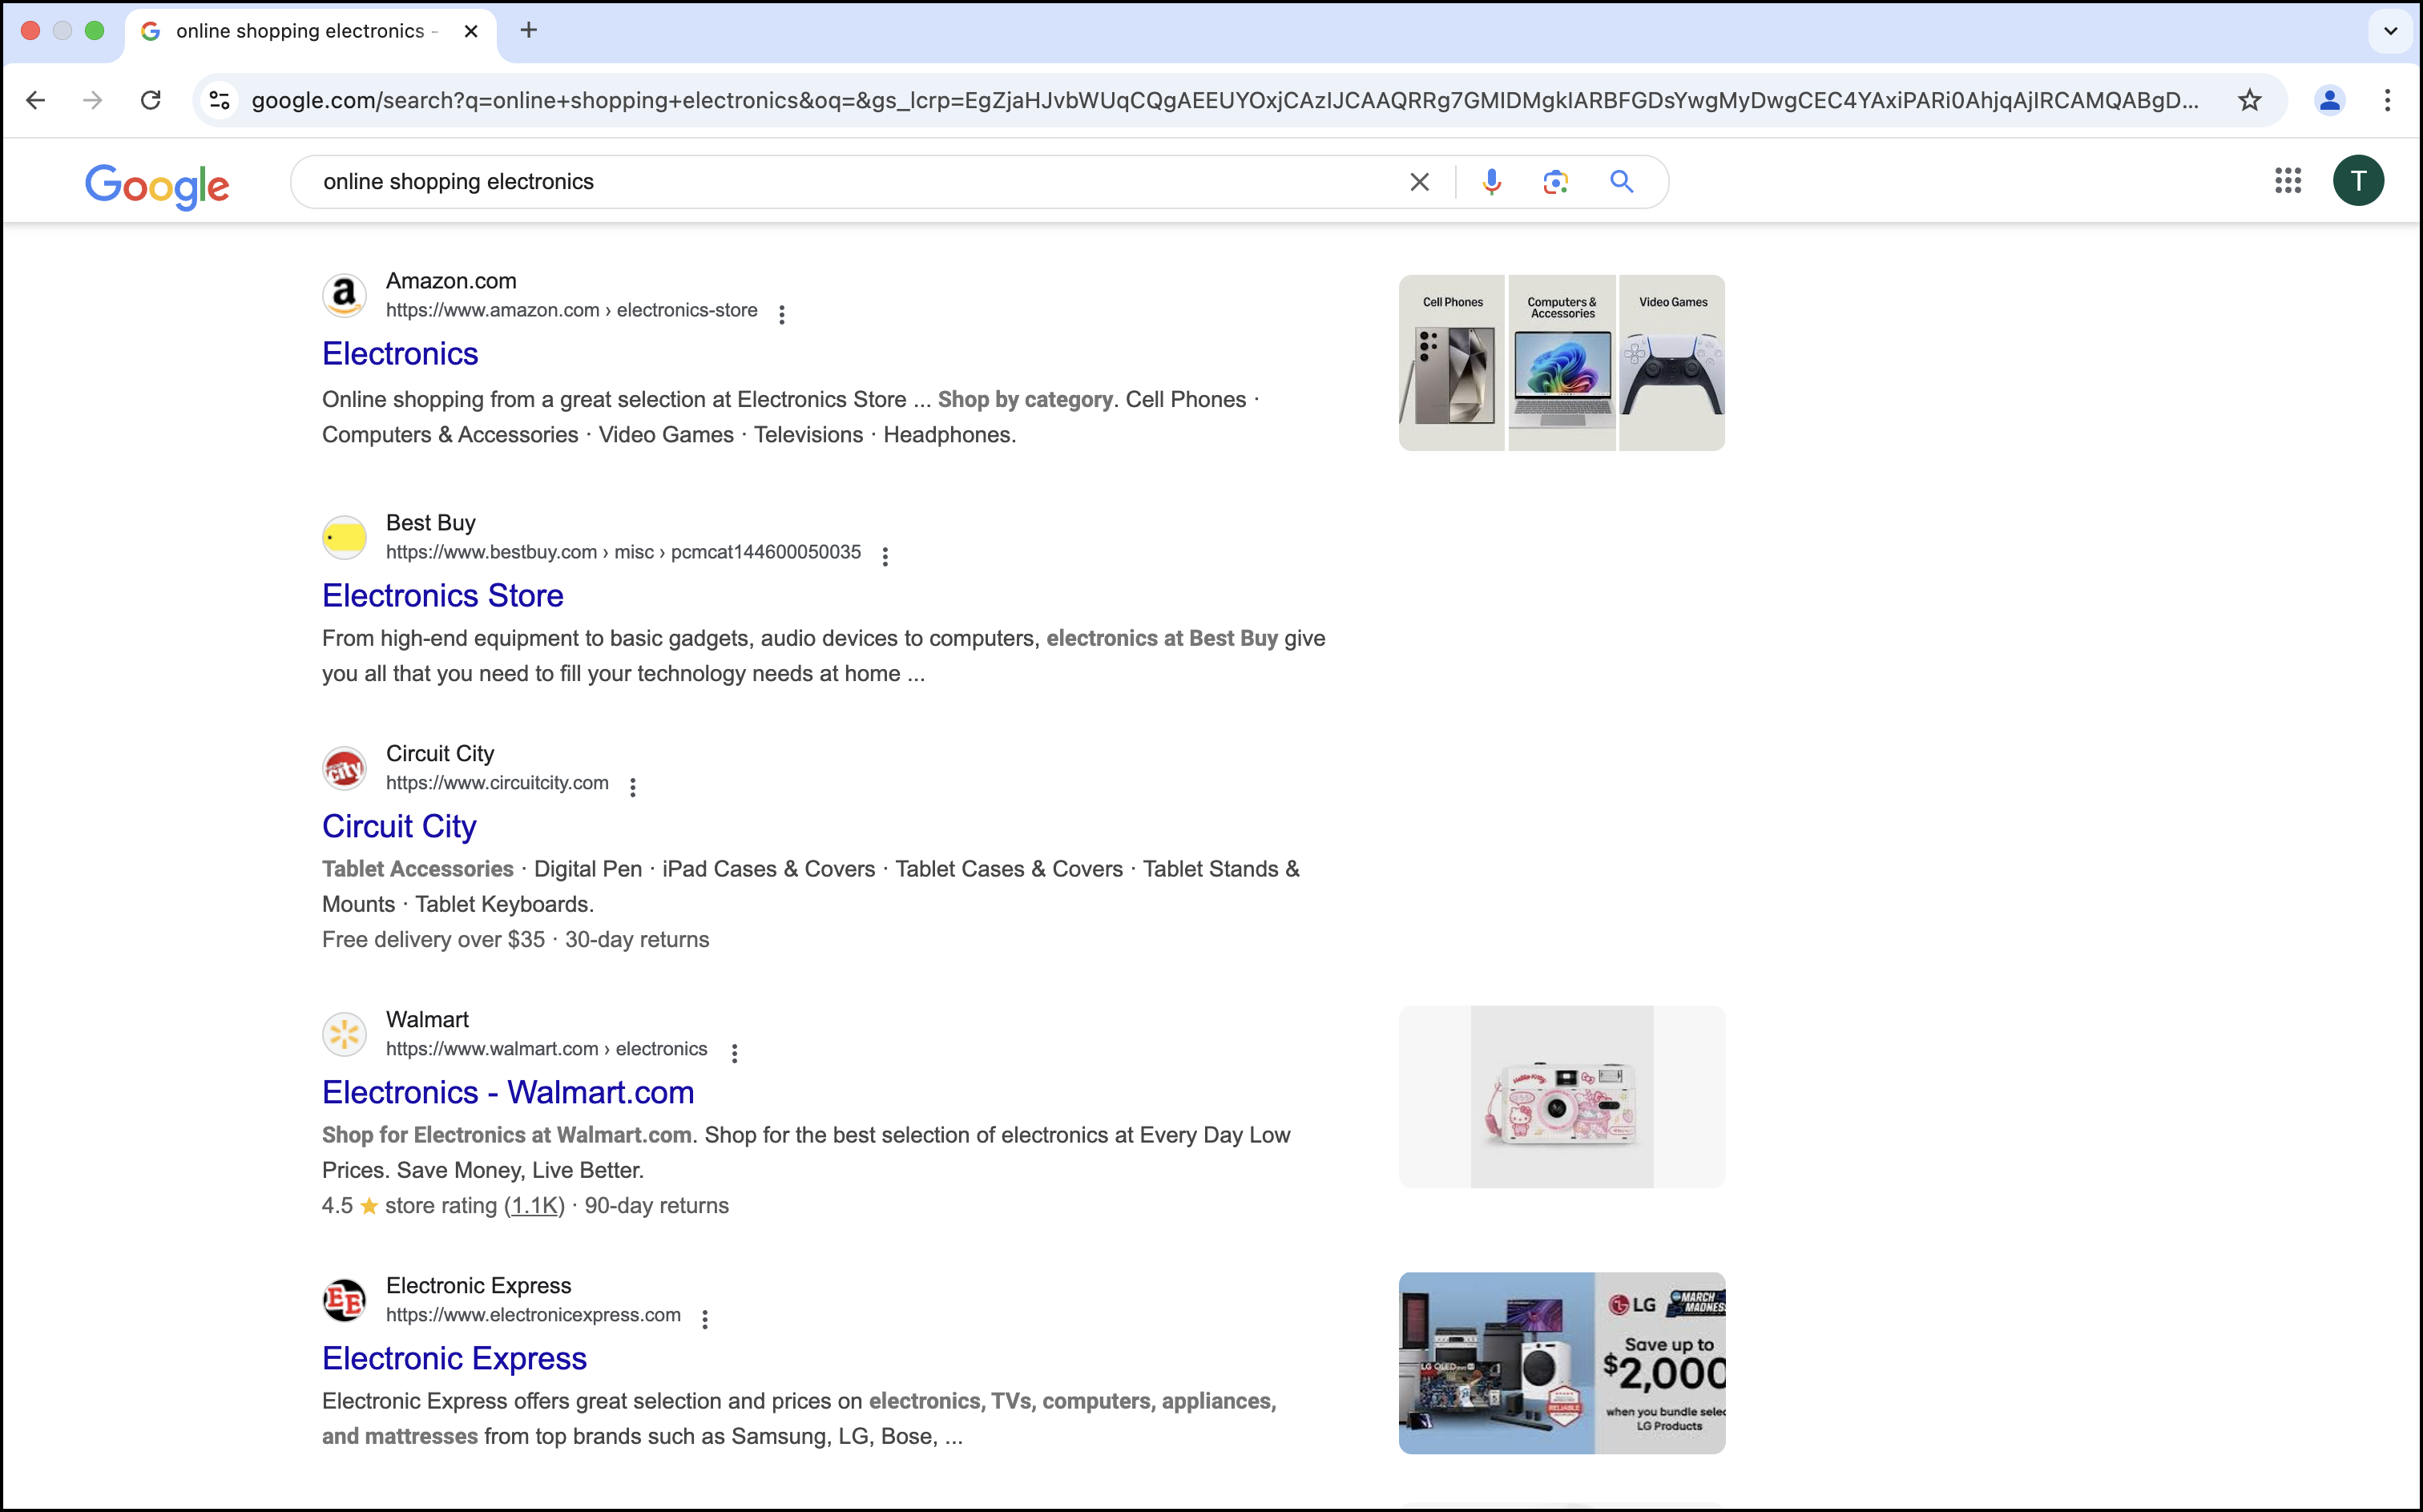The height and width of the screenshot is (1512, 2423).
Task: Open 'Electronic Express' result title link
Action: (454, 1359)
